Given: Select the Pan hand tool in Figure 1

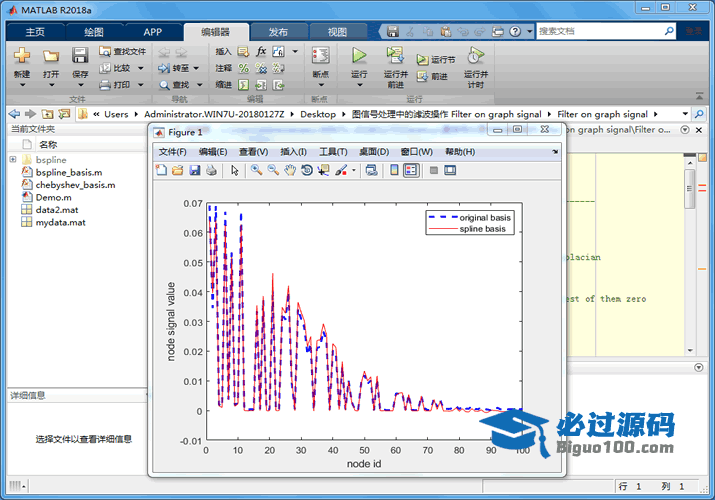Looking at the screenshot, I should click(290, 170).
